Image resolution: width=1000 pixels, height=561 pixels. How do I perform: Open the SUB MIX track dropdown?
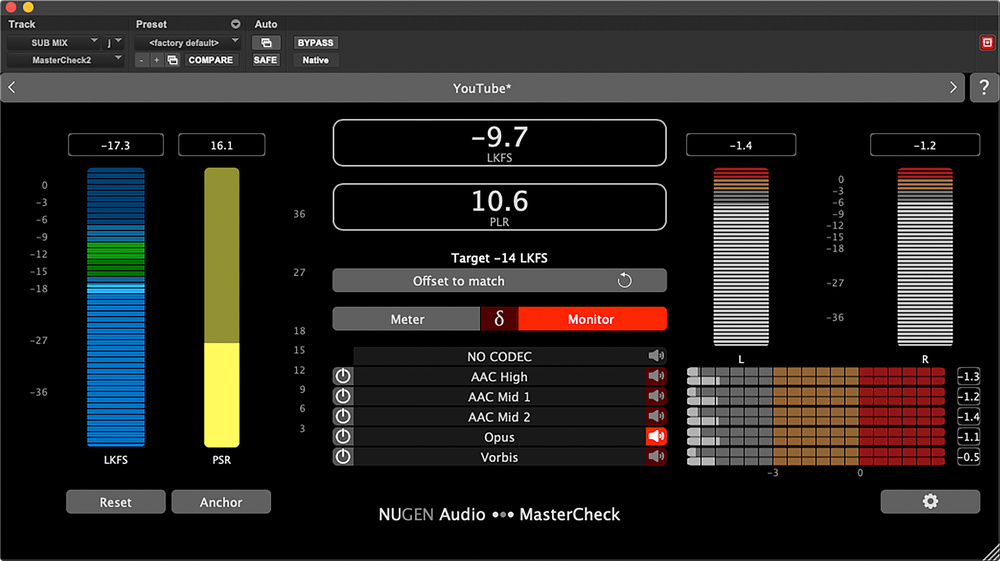(x=54, y=43)
